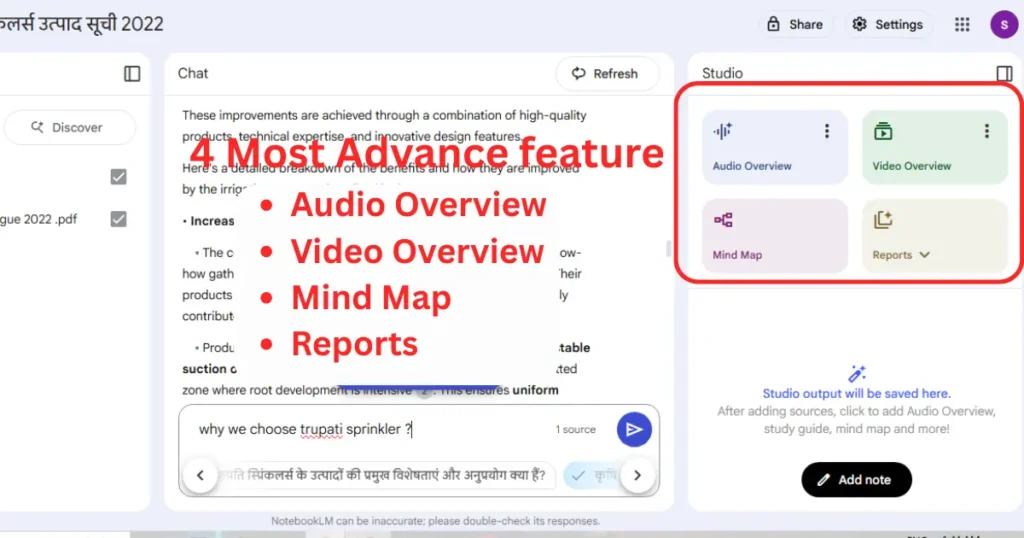The width and height of the screenshot is (1024, 538).
Task: Click the chat panel scrollbar
Action: (x=668, y=248)
